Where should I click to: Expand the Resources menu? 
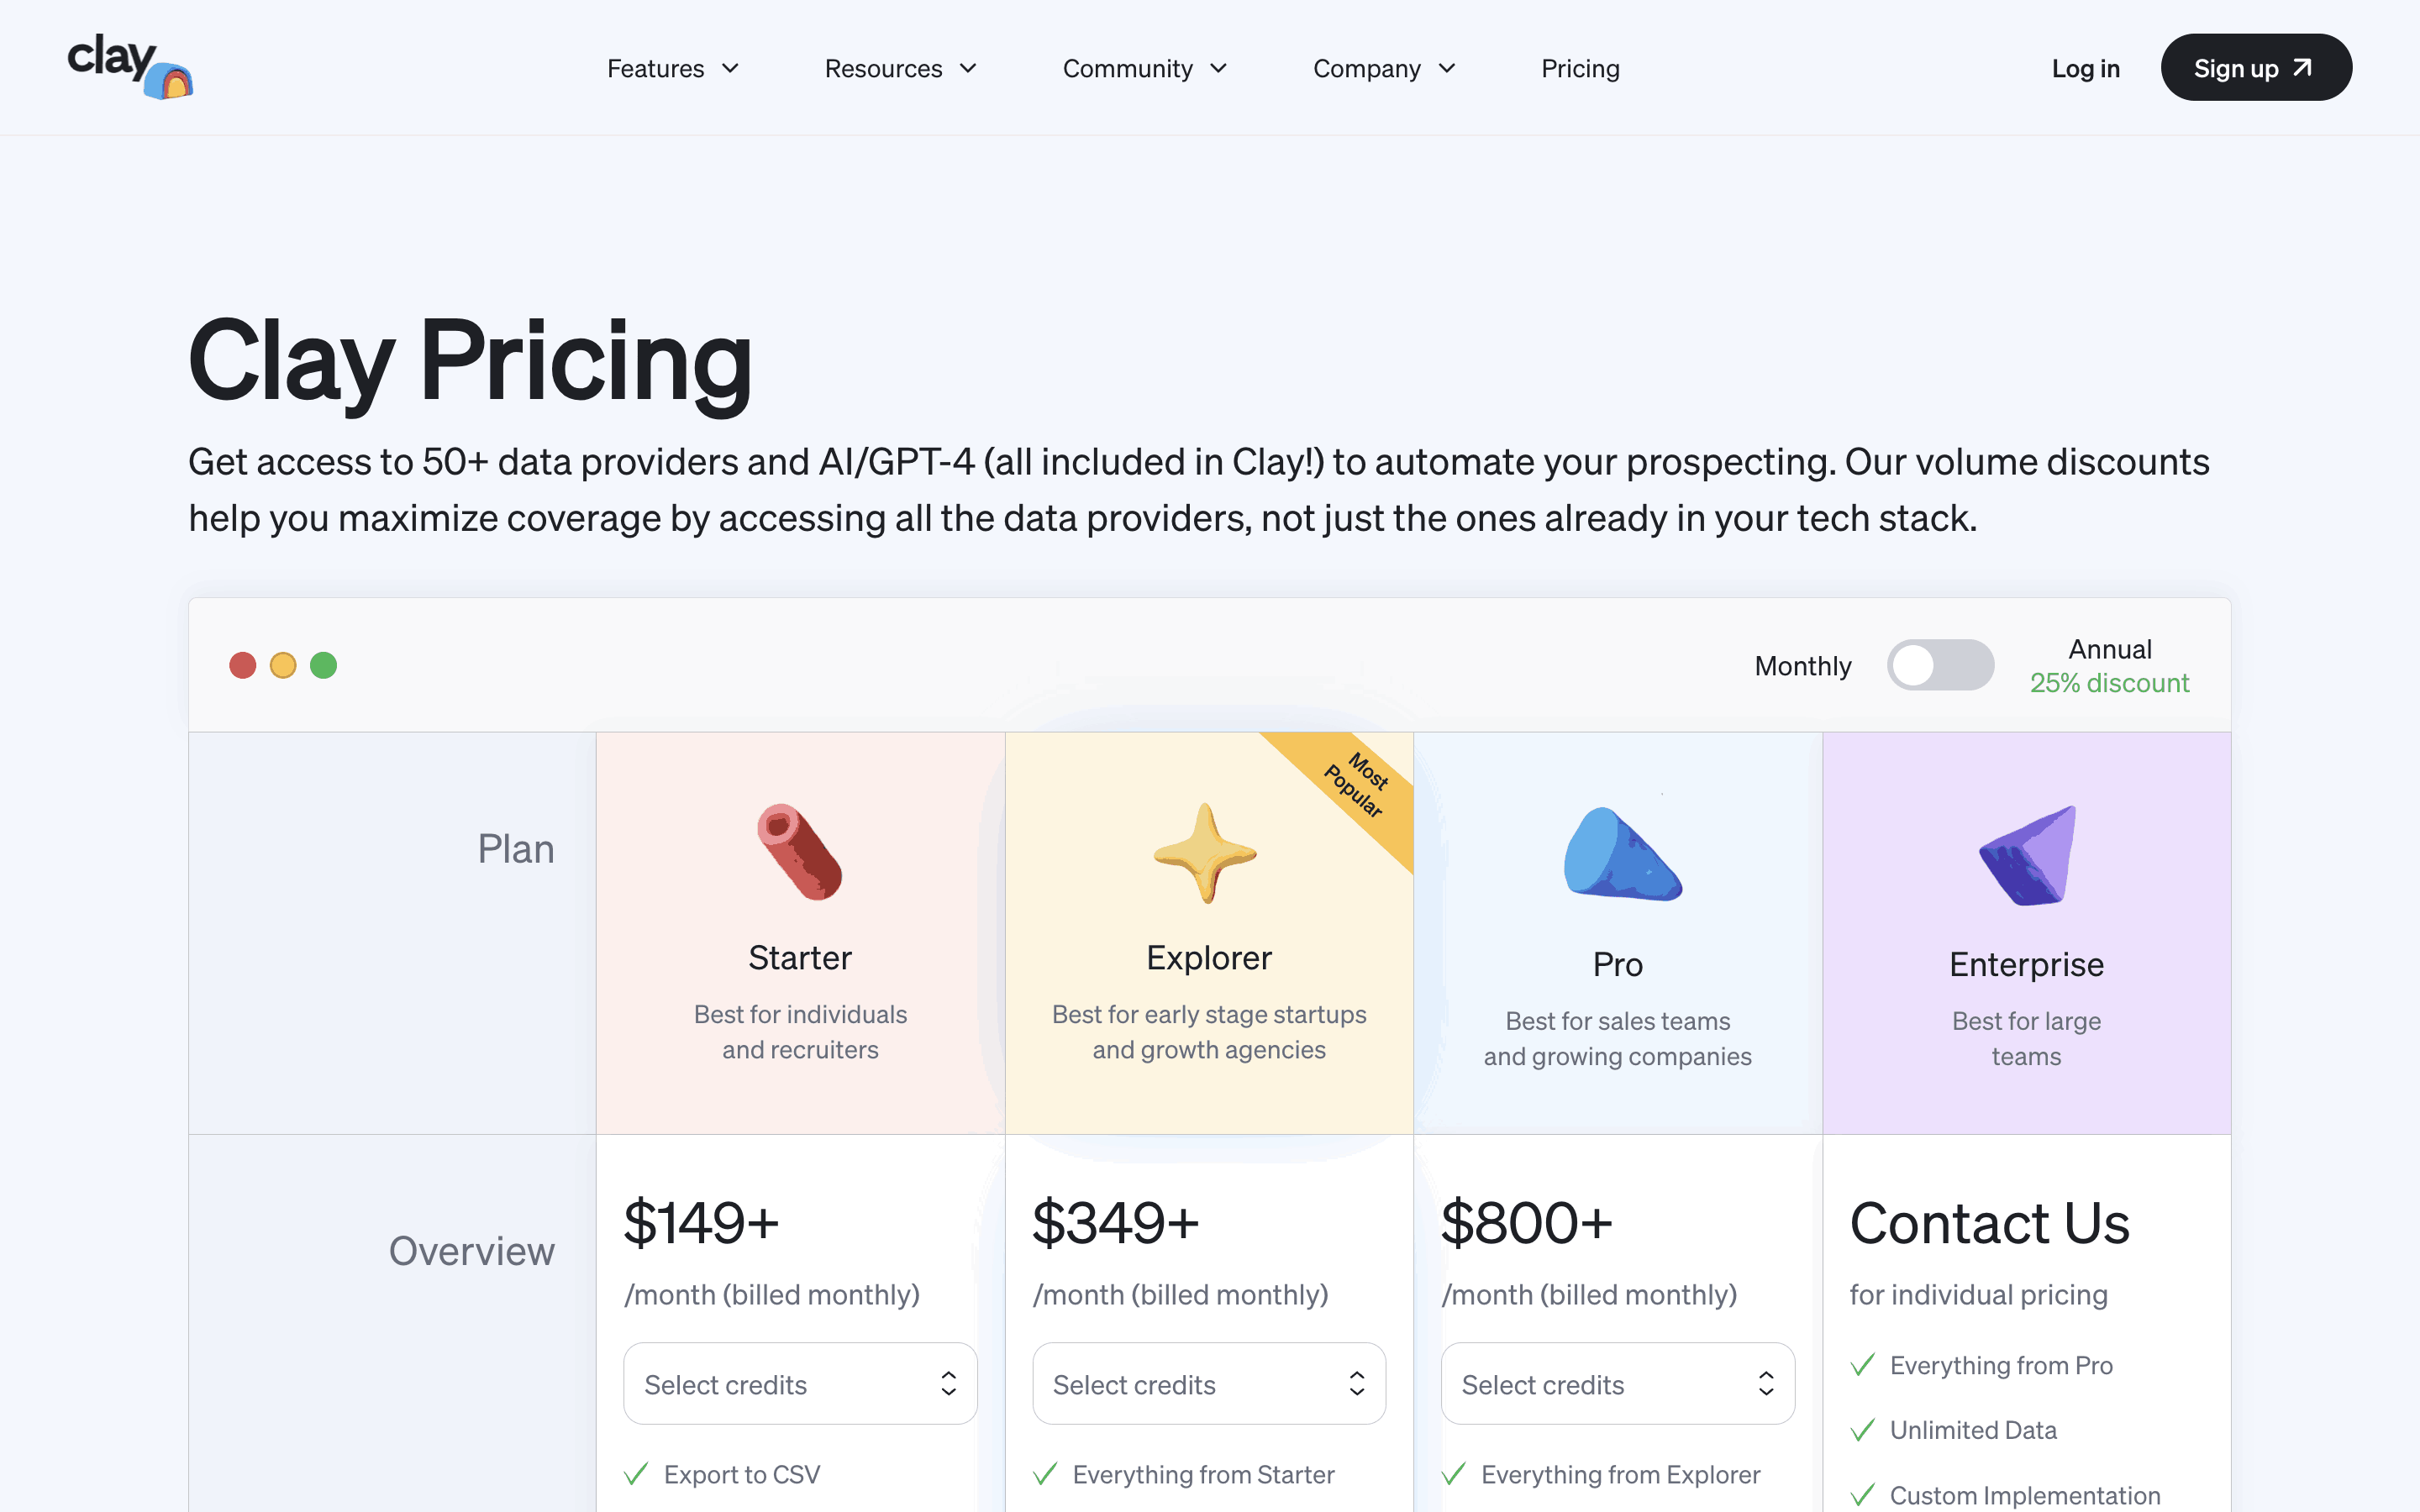(901, 68)
